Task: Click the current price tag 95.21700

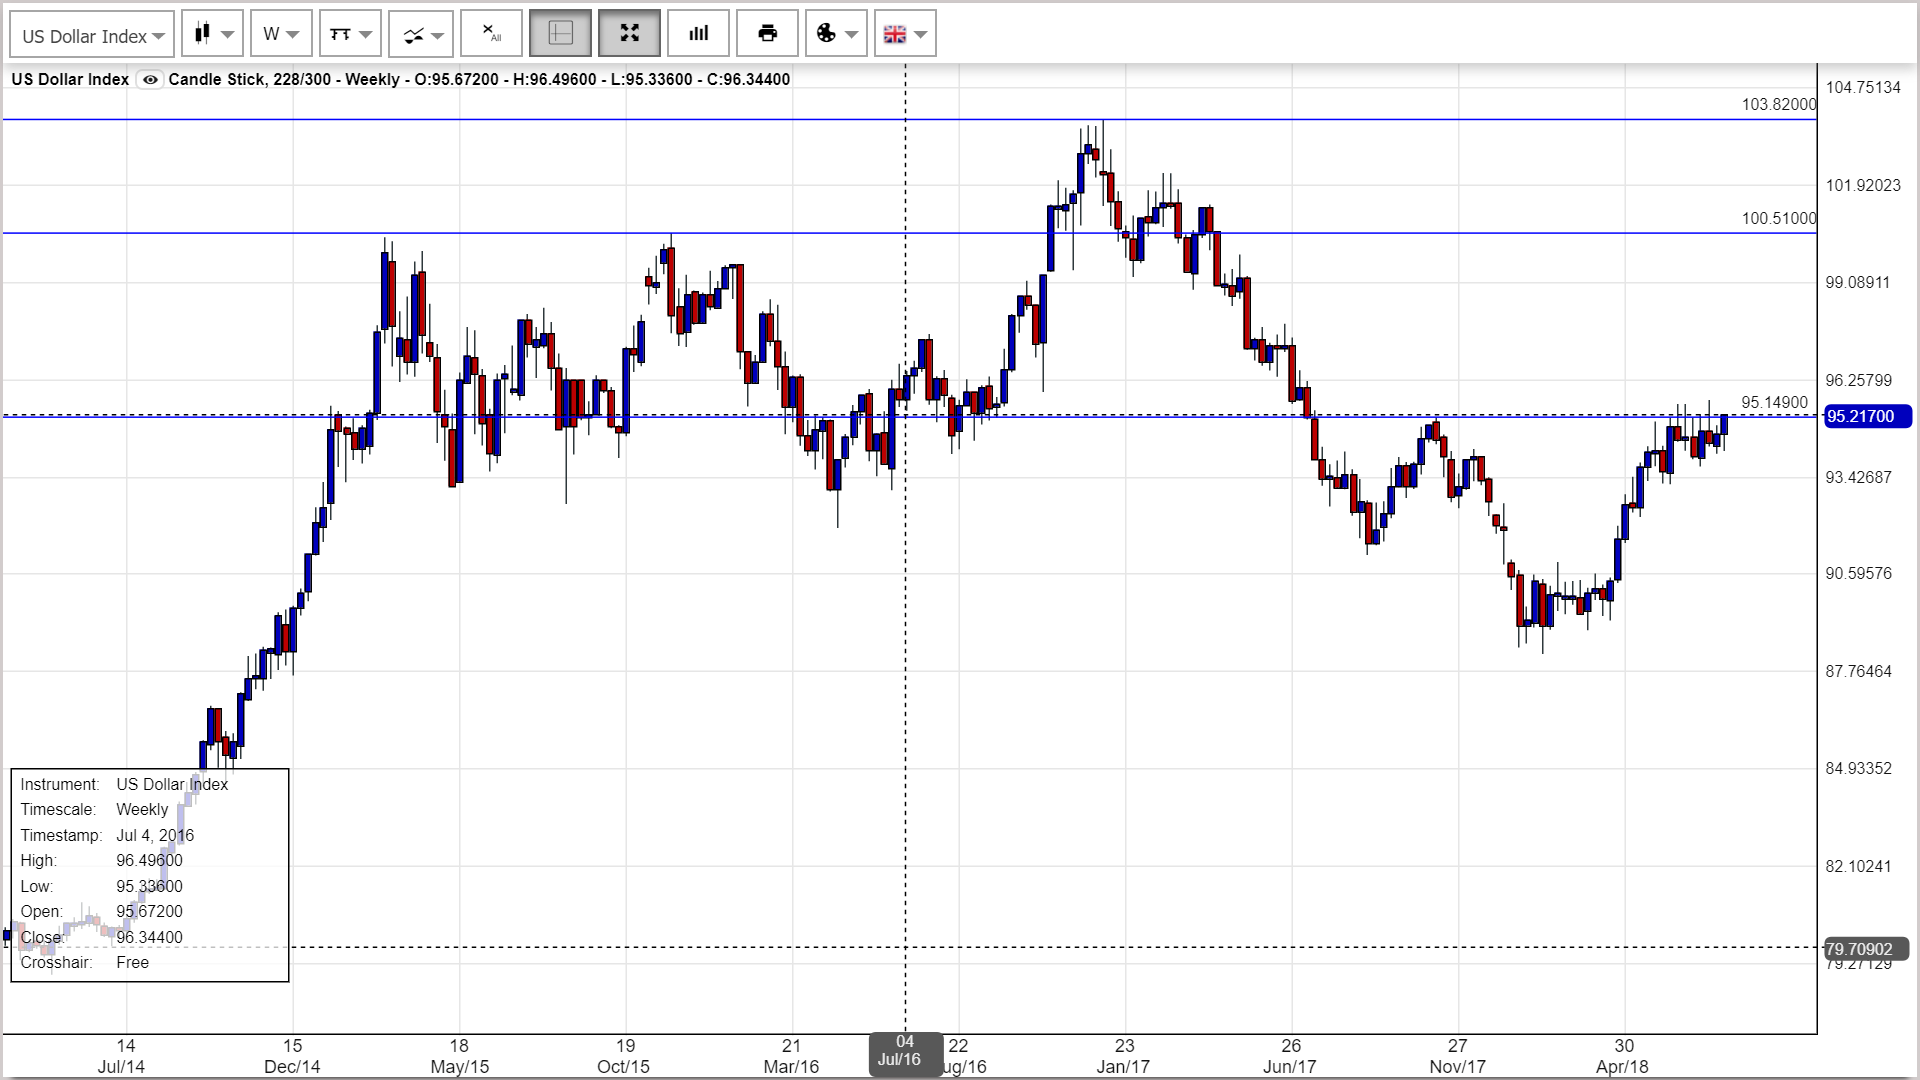Action: click(x=1867, y=416)
